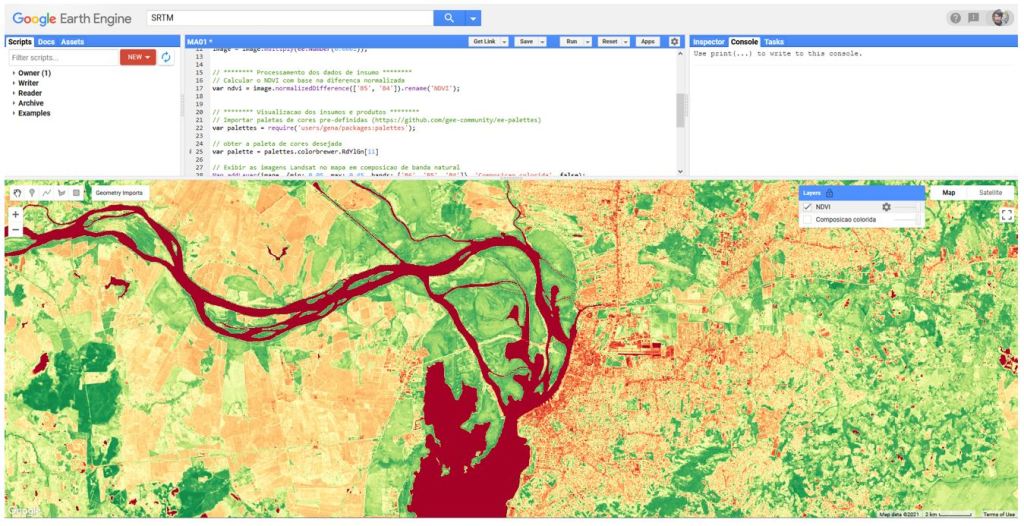
Task: Open the red NEW dropdown button
Action: [x=137, y=58]
